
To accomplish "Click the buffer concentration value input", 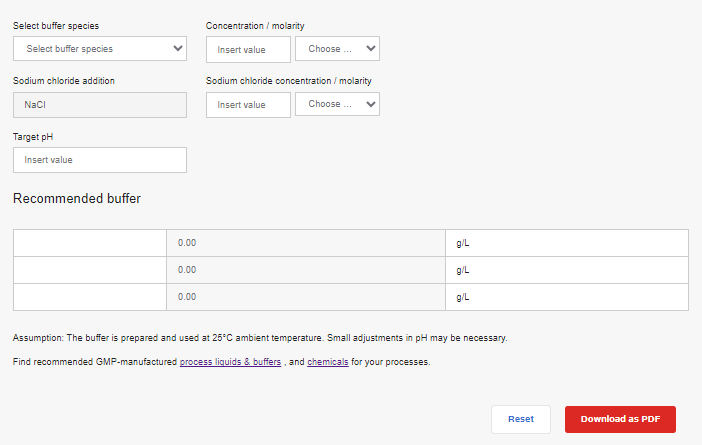I will point(248,49).
